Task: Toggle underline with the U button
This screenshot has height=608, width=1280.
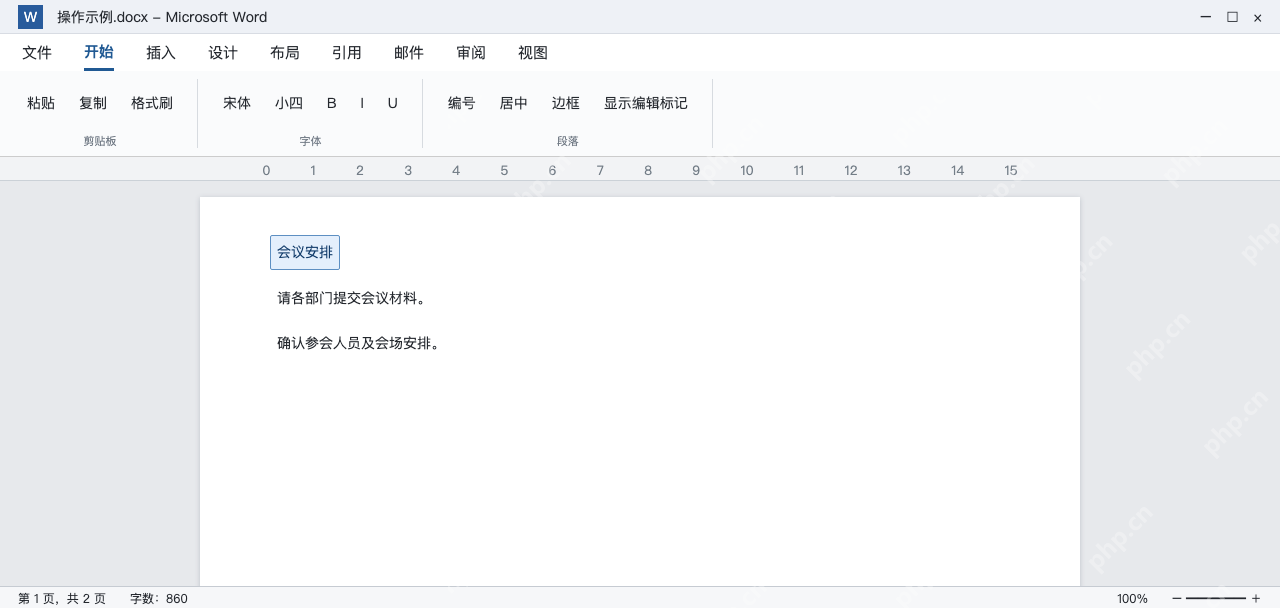Action: [x=393, y=103]
